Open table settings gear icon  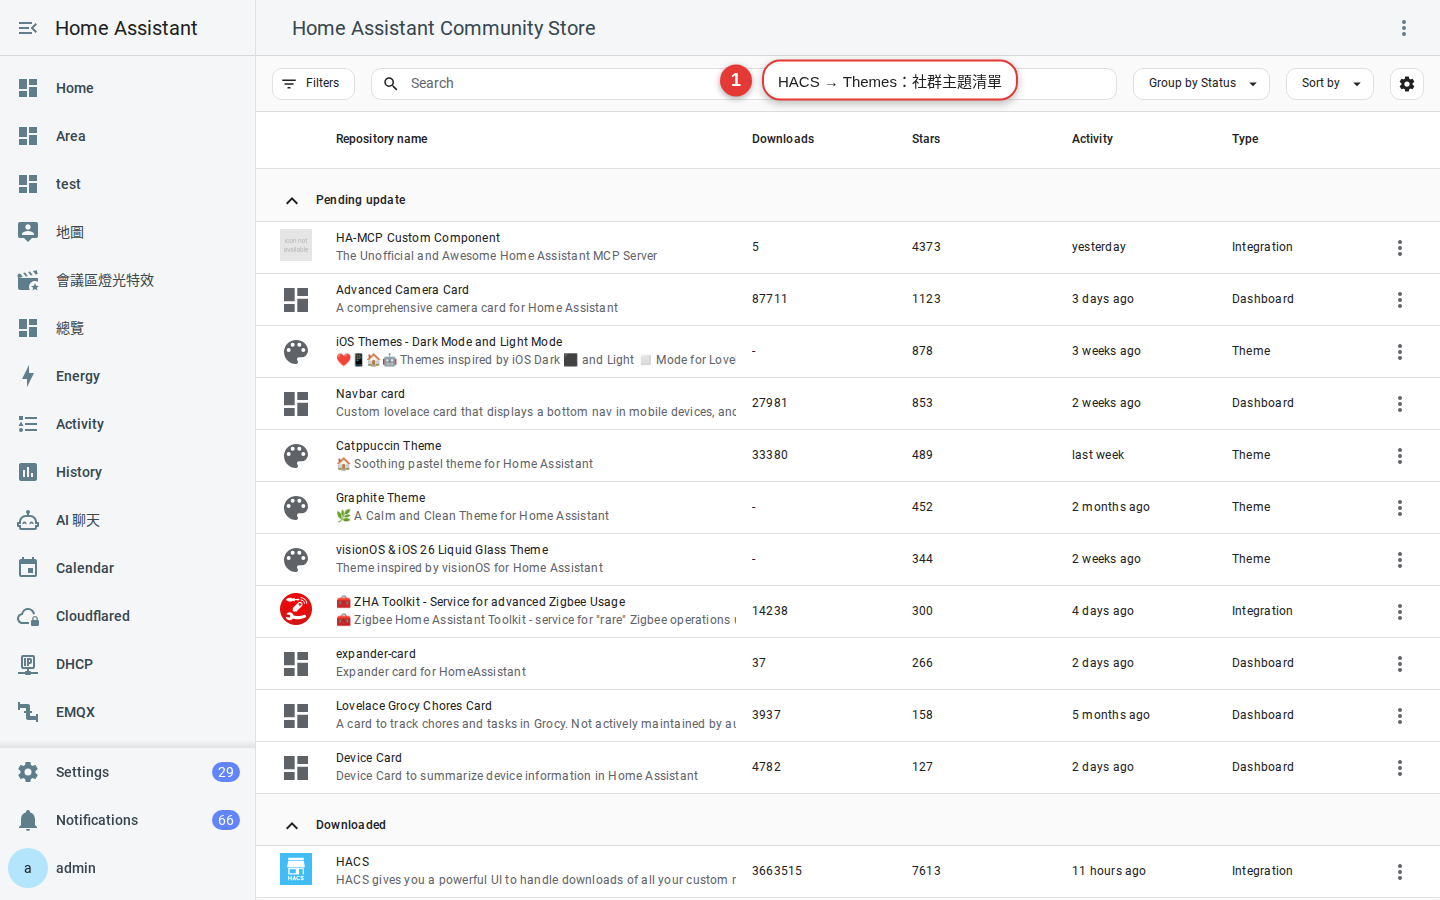[x=1407, y=84]
